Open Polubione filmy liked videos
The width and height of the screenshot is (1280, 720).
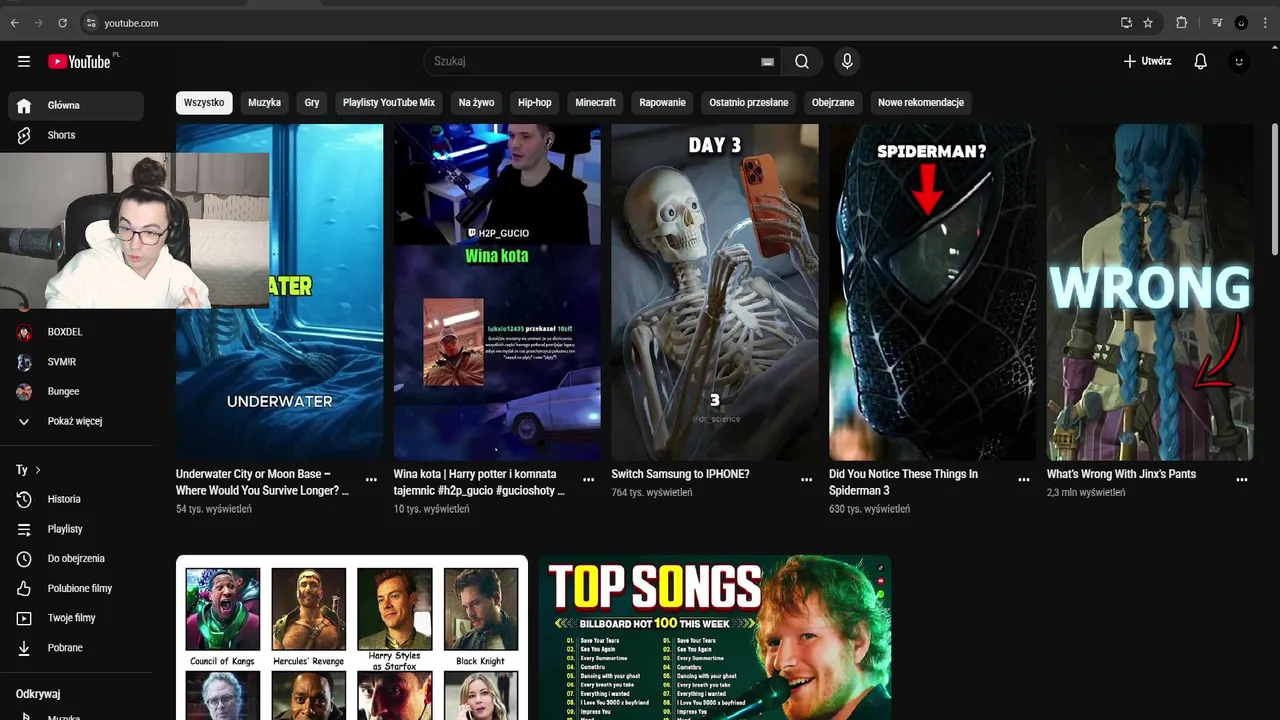(76, 588)
